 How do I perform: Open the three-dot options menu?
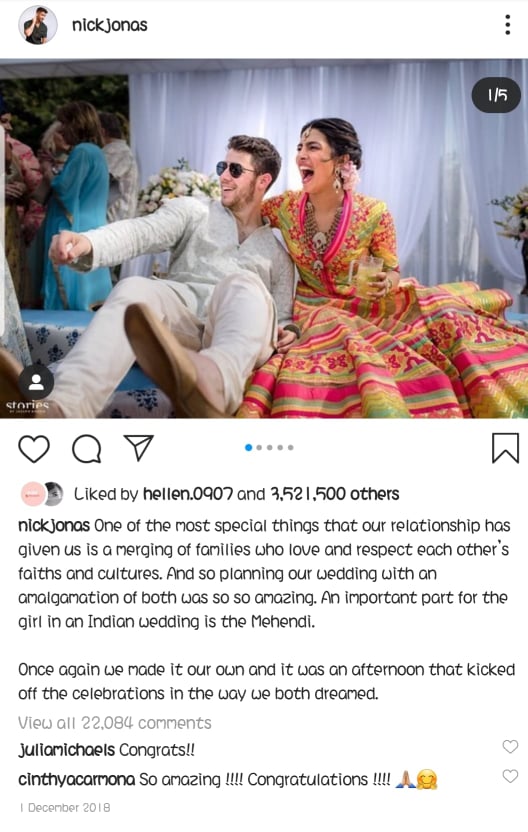point(508,24)
